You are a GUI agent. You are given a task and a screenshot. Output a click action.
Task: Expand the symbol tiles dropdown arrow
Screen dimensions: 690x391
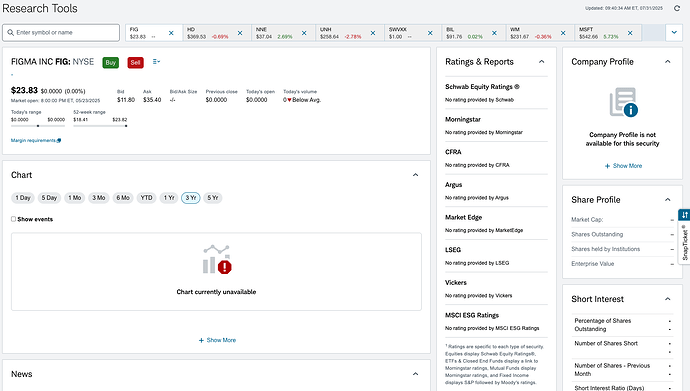click(674, 33)
